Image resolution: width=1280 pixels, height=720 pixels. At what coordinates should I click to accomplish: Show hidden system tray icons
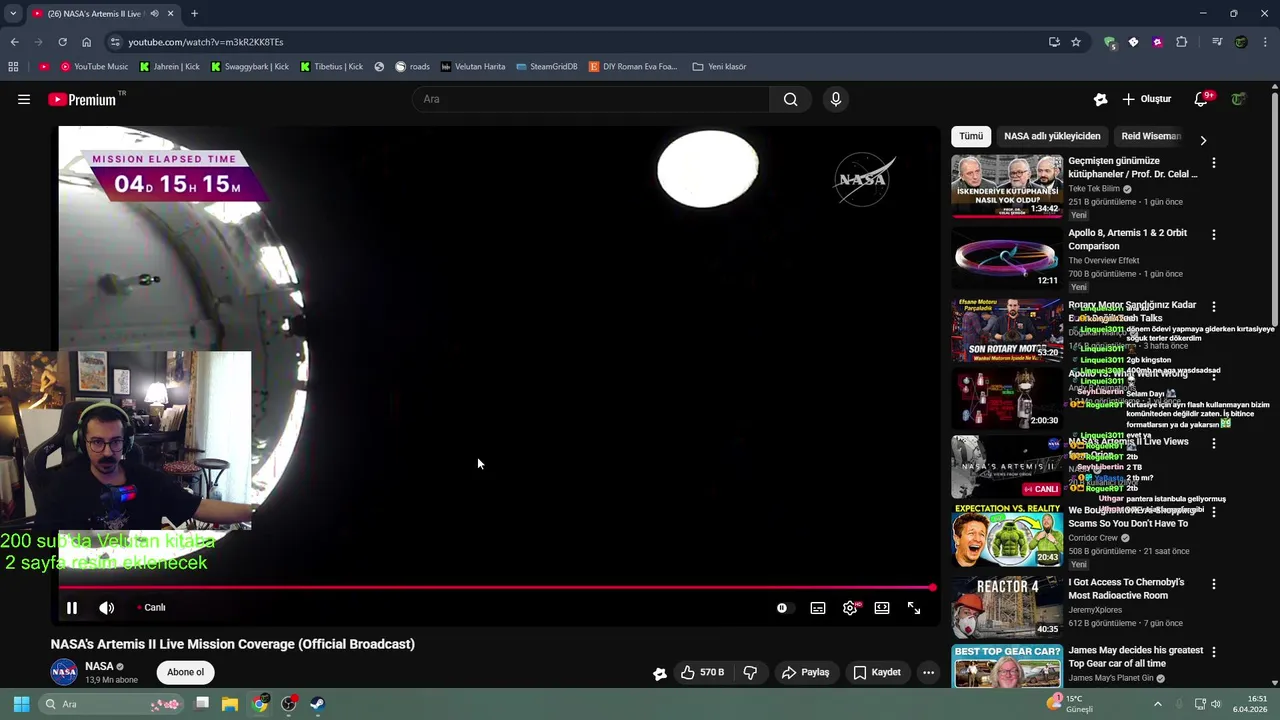(1158, 704)
